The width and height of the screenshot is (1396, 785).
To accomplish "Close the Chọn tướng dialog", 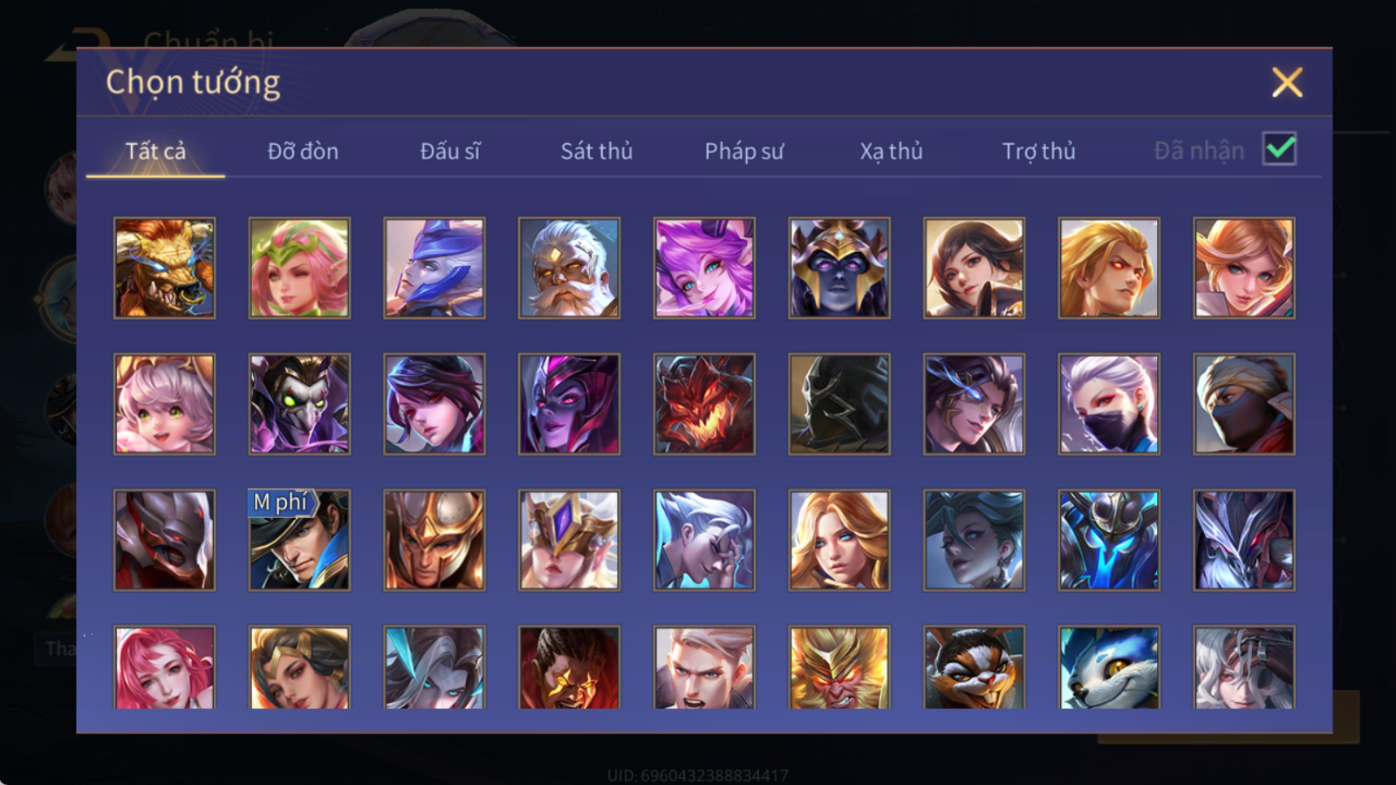I will click(1287, 82).
